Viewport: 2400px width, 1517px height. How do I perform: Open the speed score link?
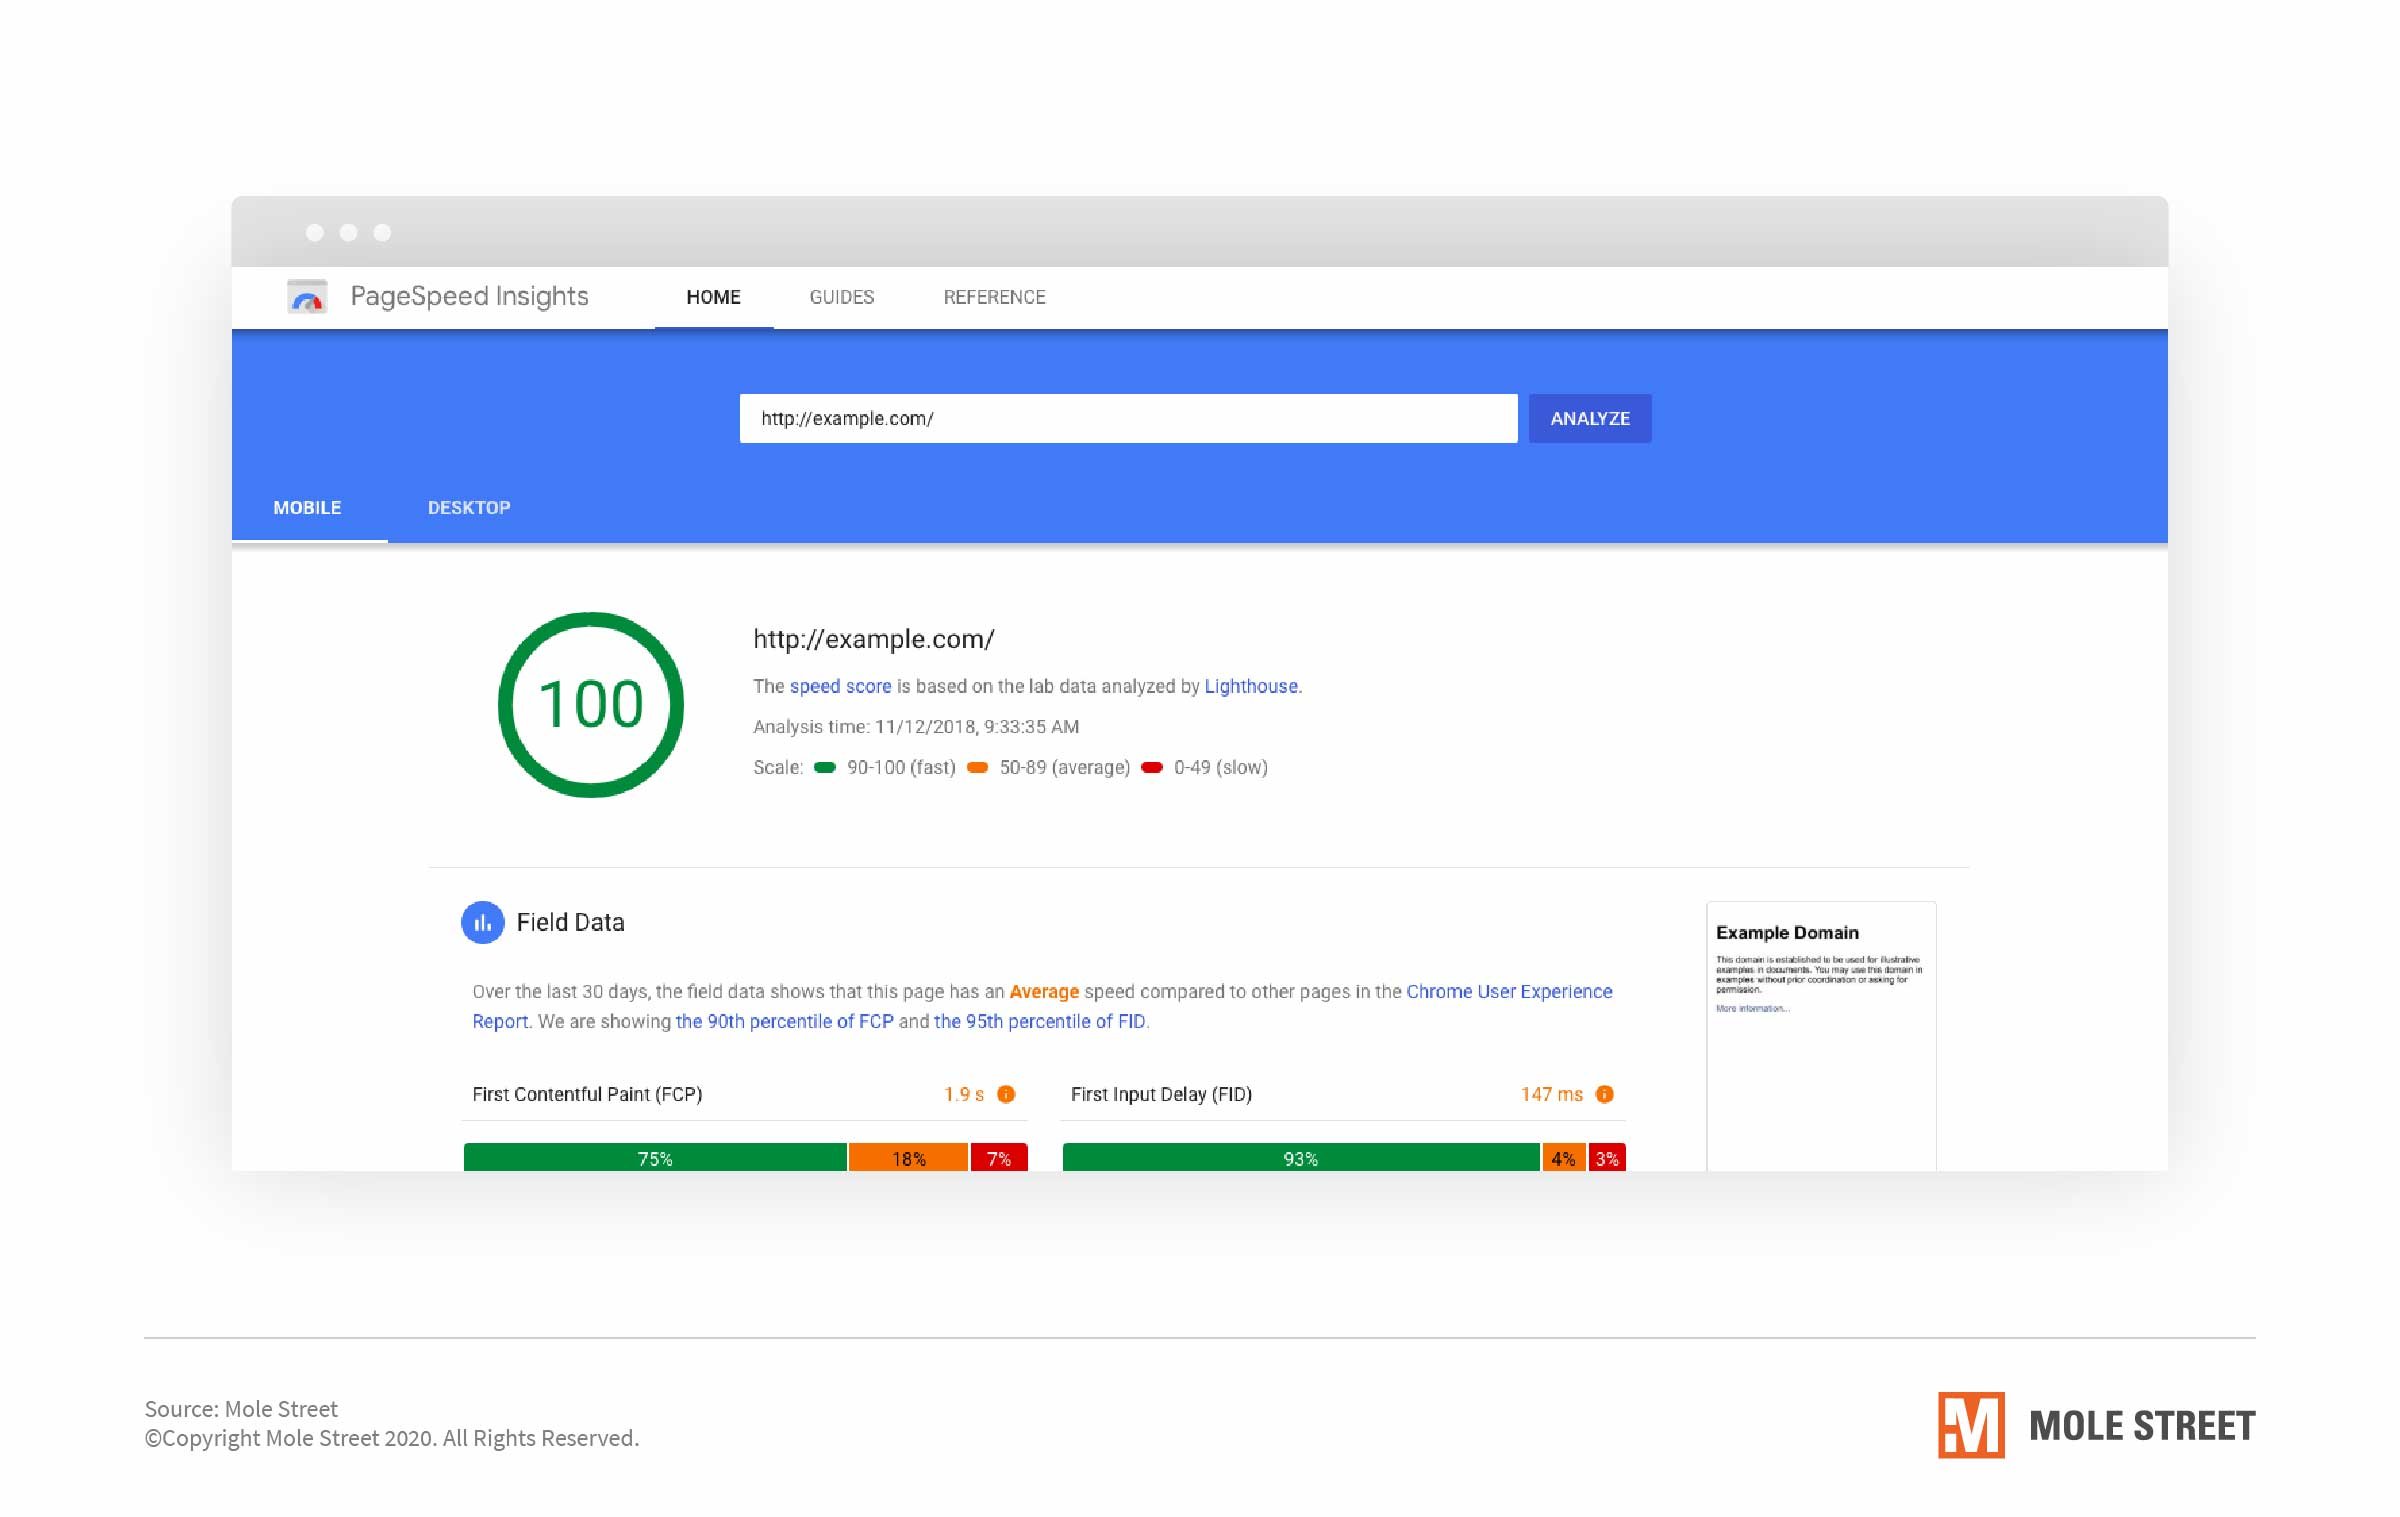(839, 686)
